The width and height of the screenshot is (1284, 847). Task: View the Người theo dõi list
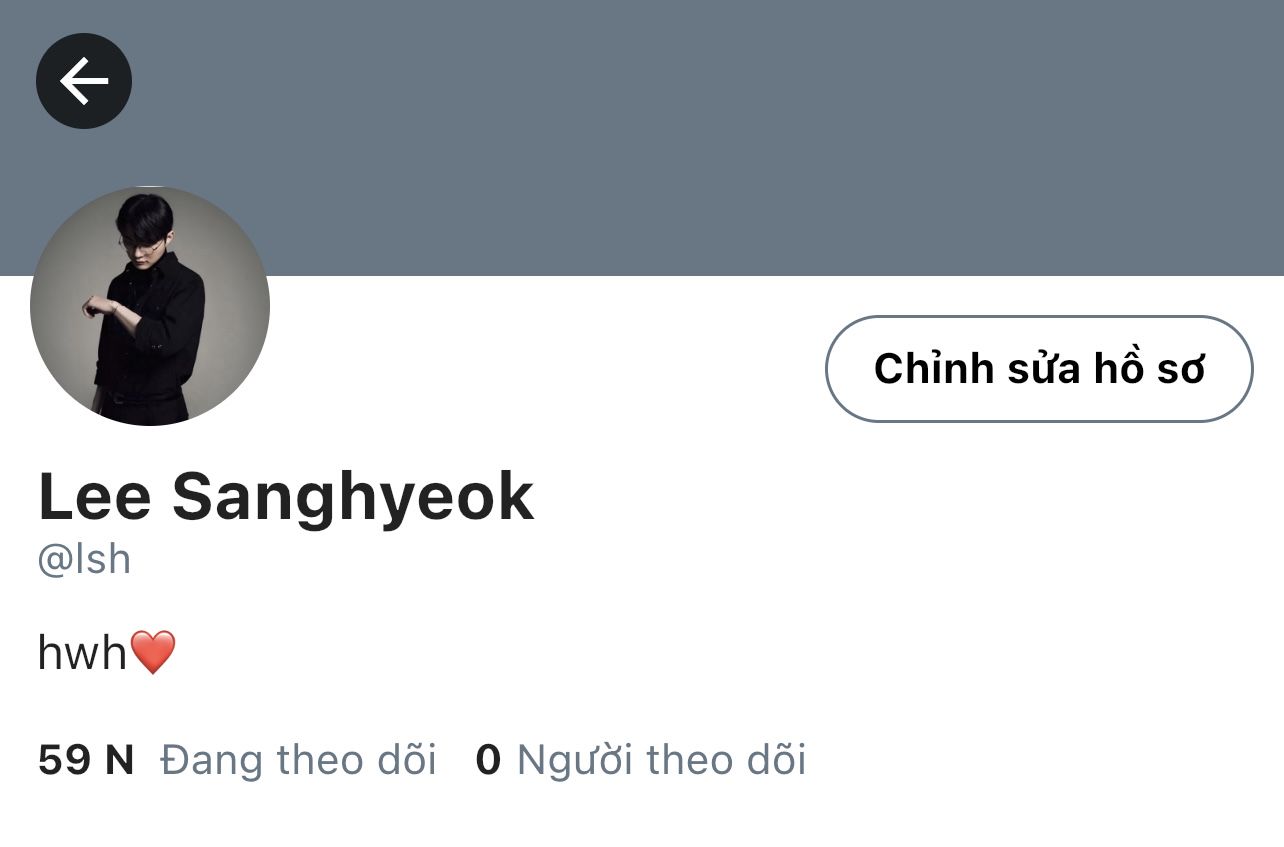pyautogui.click(x=661, y=760)
